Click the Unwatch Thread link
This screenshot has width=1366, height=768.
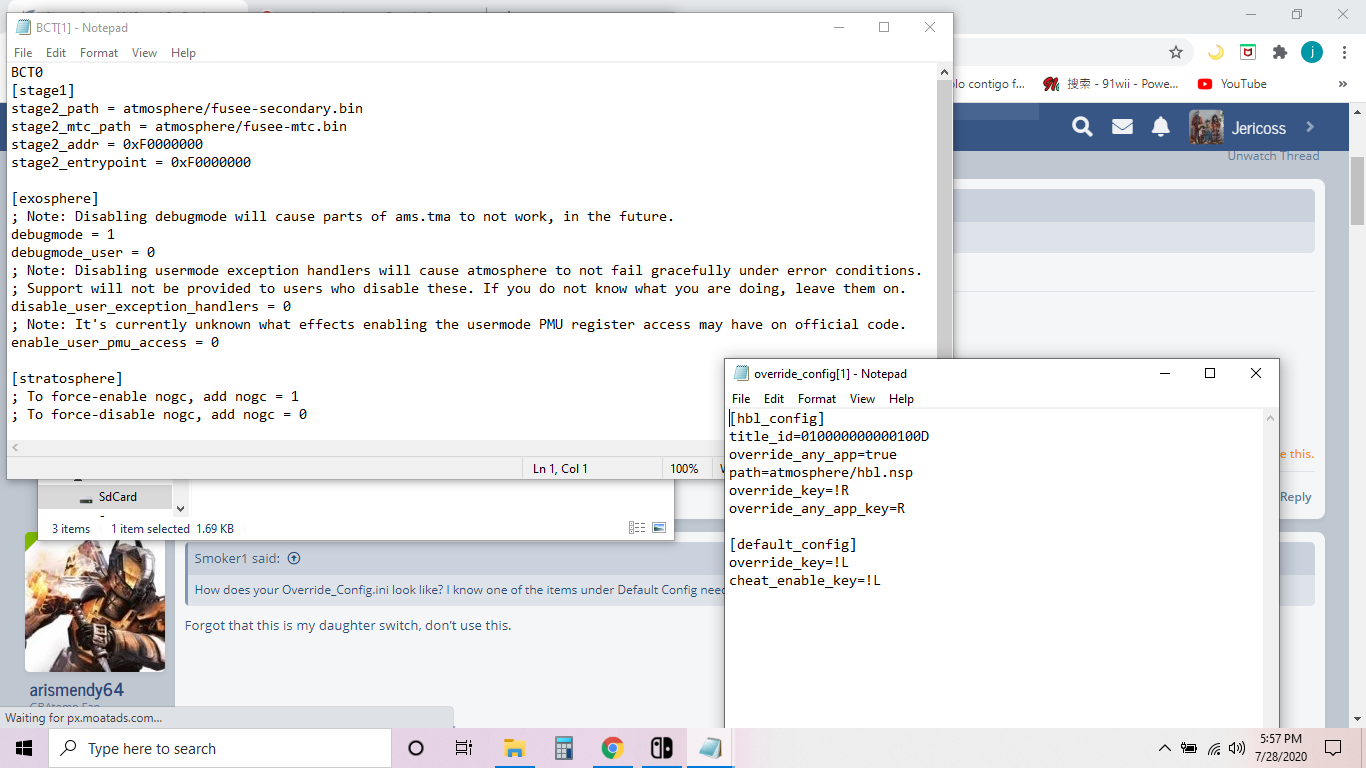(1273, 156)
